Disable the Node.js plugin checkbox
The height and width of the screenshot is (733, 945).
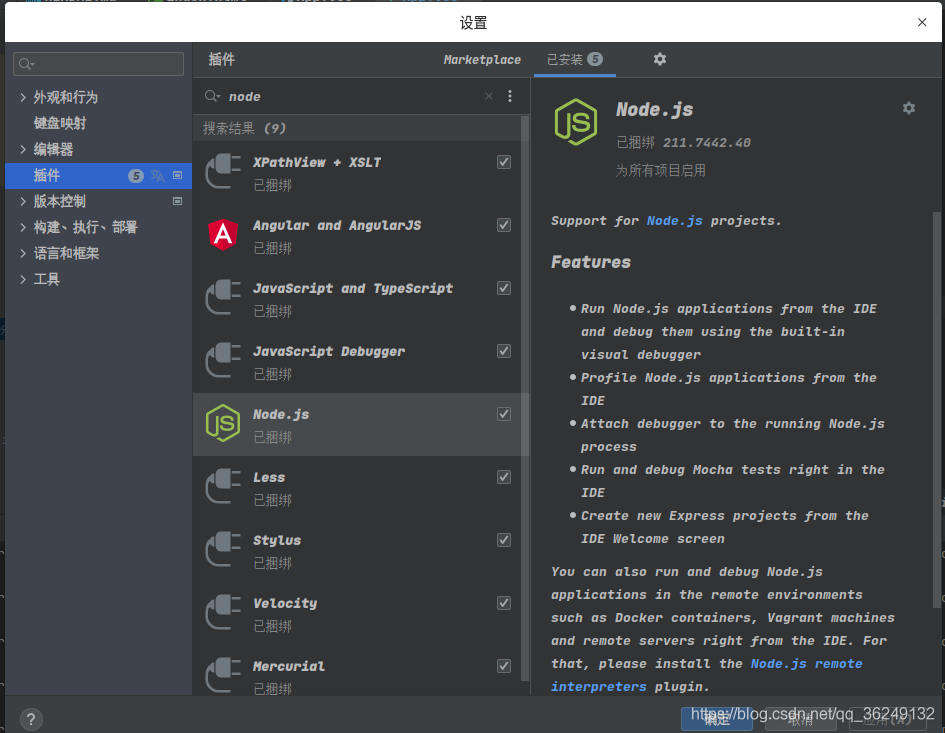(504, 413)
